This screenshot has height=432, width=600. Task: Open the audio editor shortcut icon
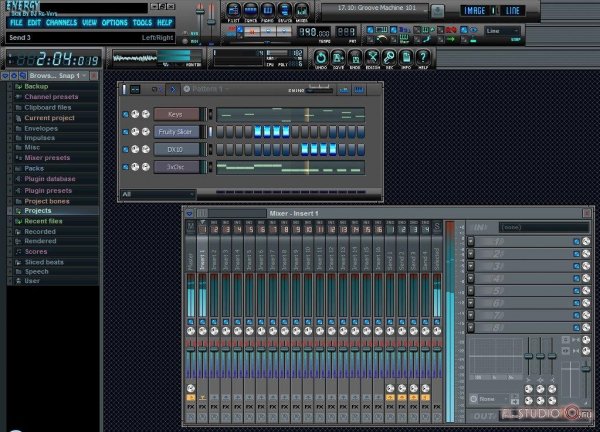coord(372,58)
